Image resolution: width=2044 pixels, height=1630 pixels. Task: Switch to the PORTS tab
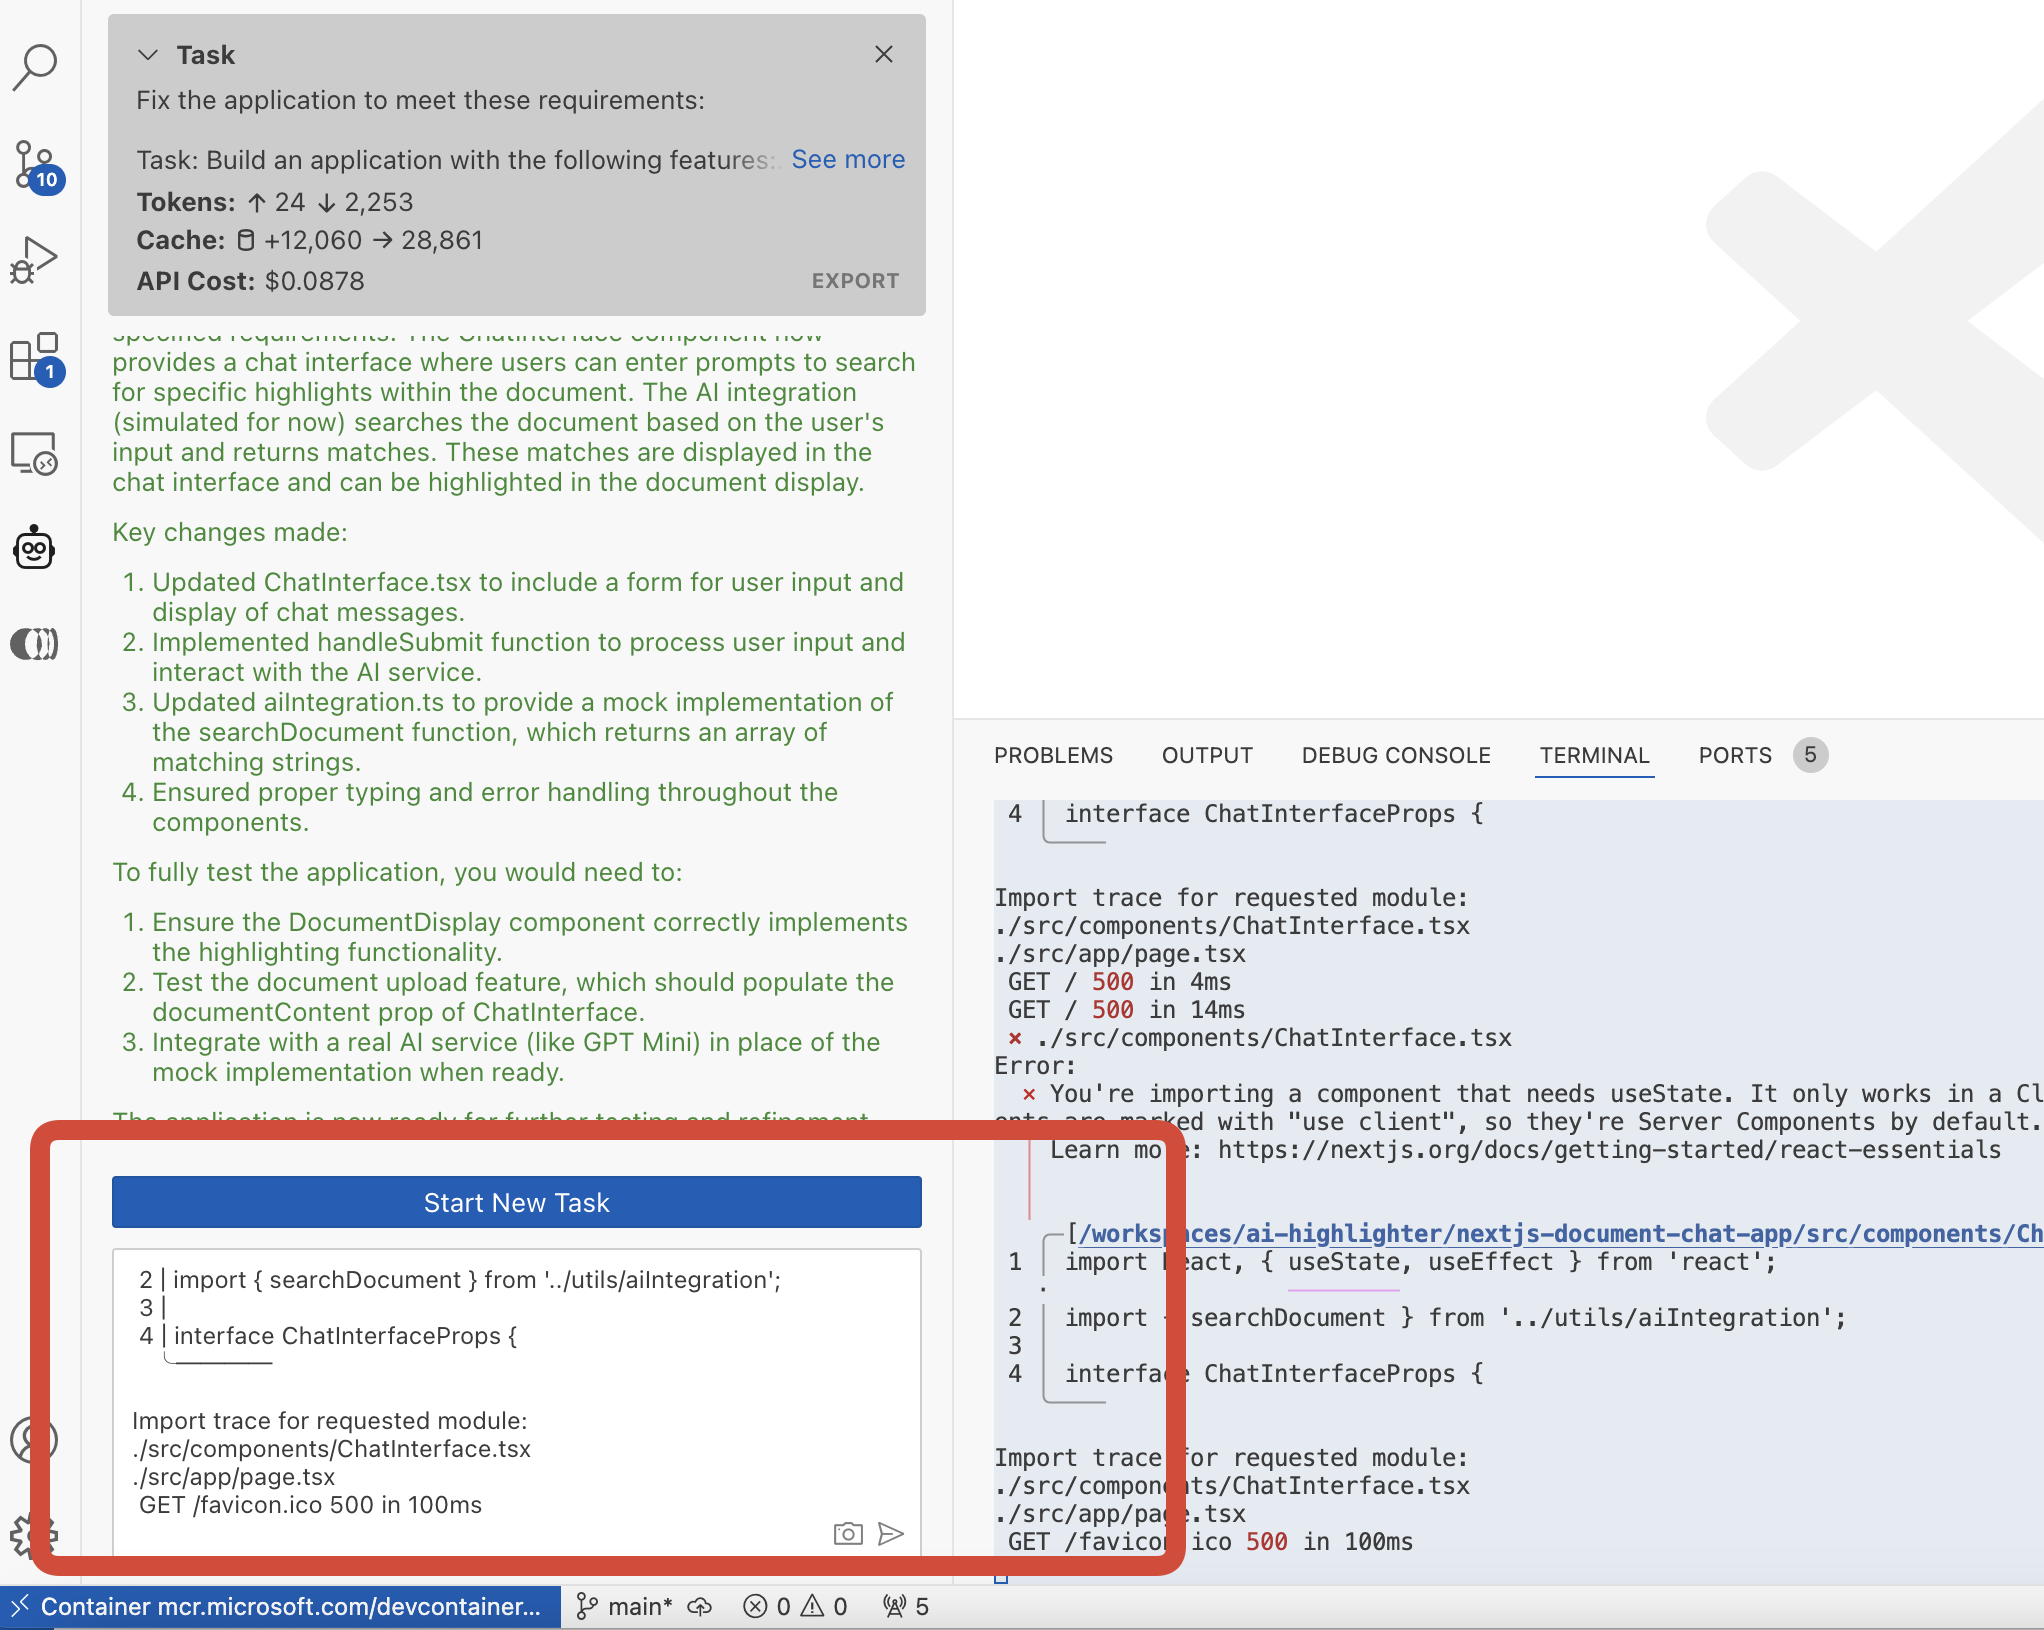pyautogui.click(x=1734, y=755)
